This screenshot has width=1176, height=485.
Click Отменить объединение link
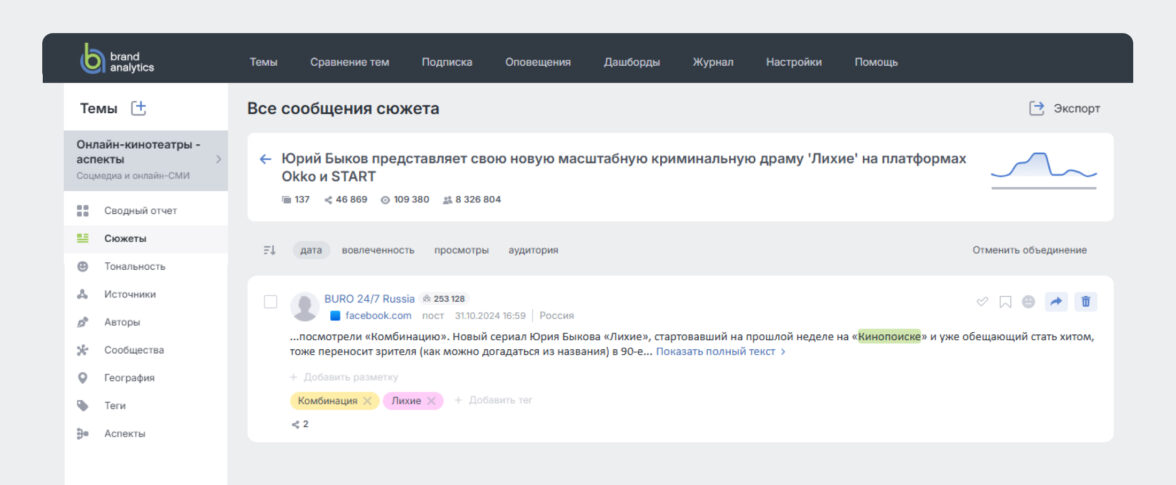pyautogui.click(x=1029, y=250)
